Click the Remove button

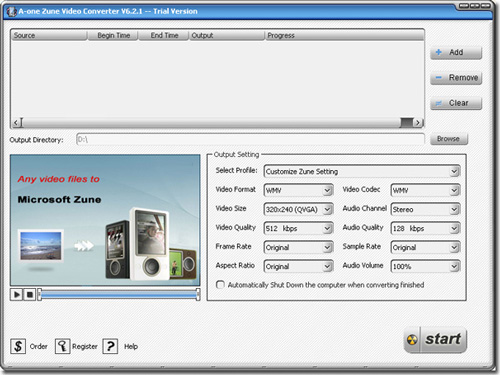[456, 78]
